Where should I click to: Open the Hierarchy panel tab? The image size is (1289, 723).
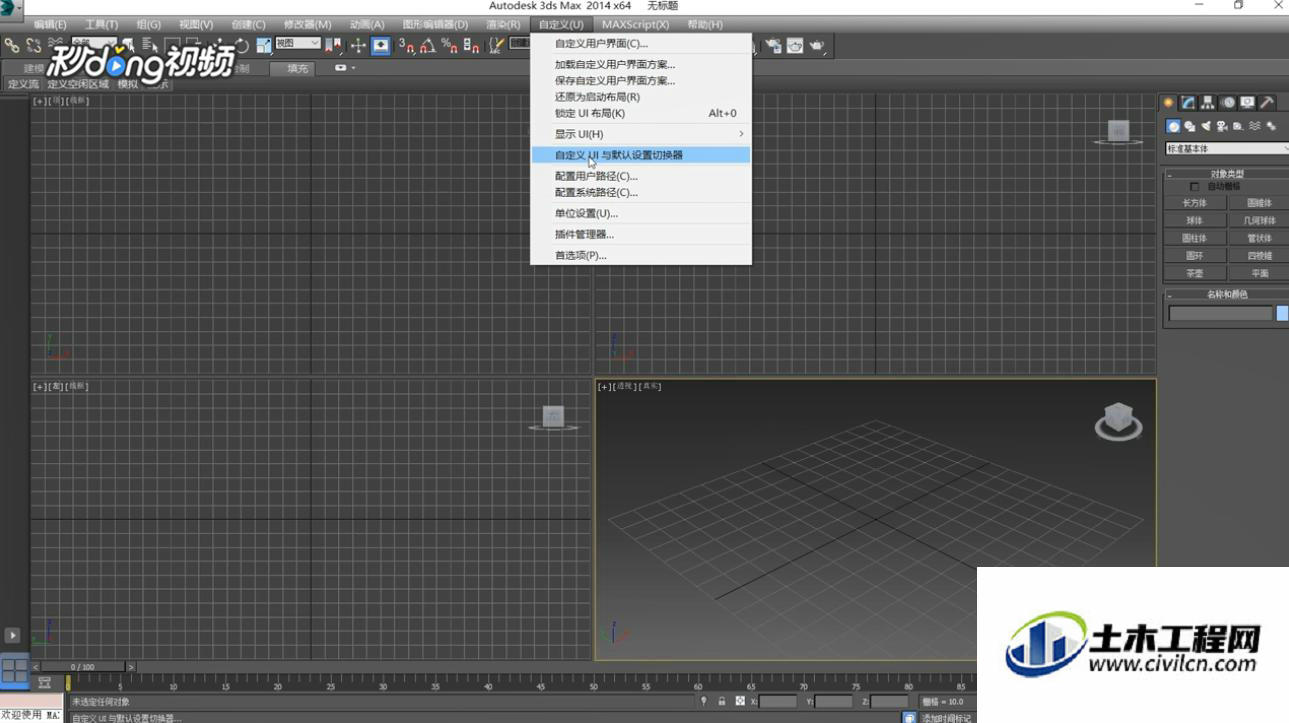1208,103
